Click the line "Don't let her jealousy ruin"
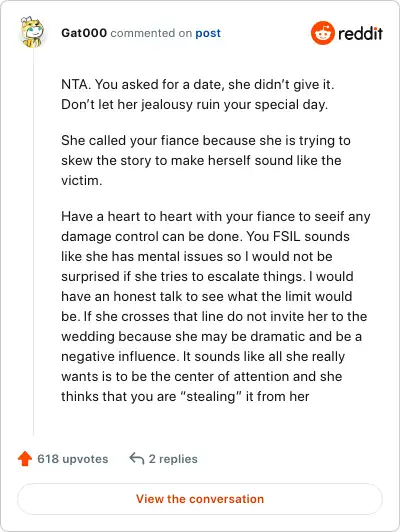This screenshot has height=532, width=400. (x=194, y=104)
